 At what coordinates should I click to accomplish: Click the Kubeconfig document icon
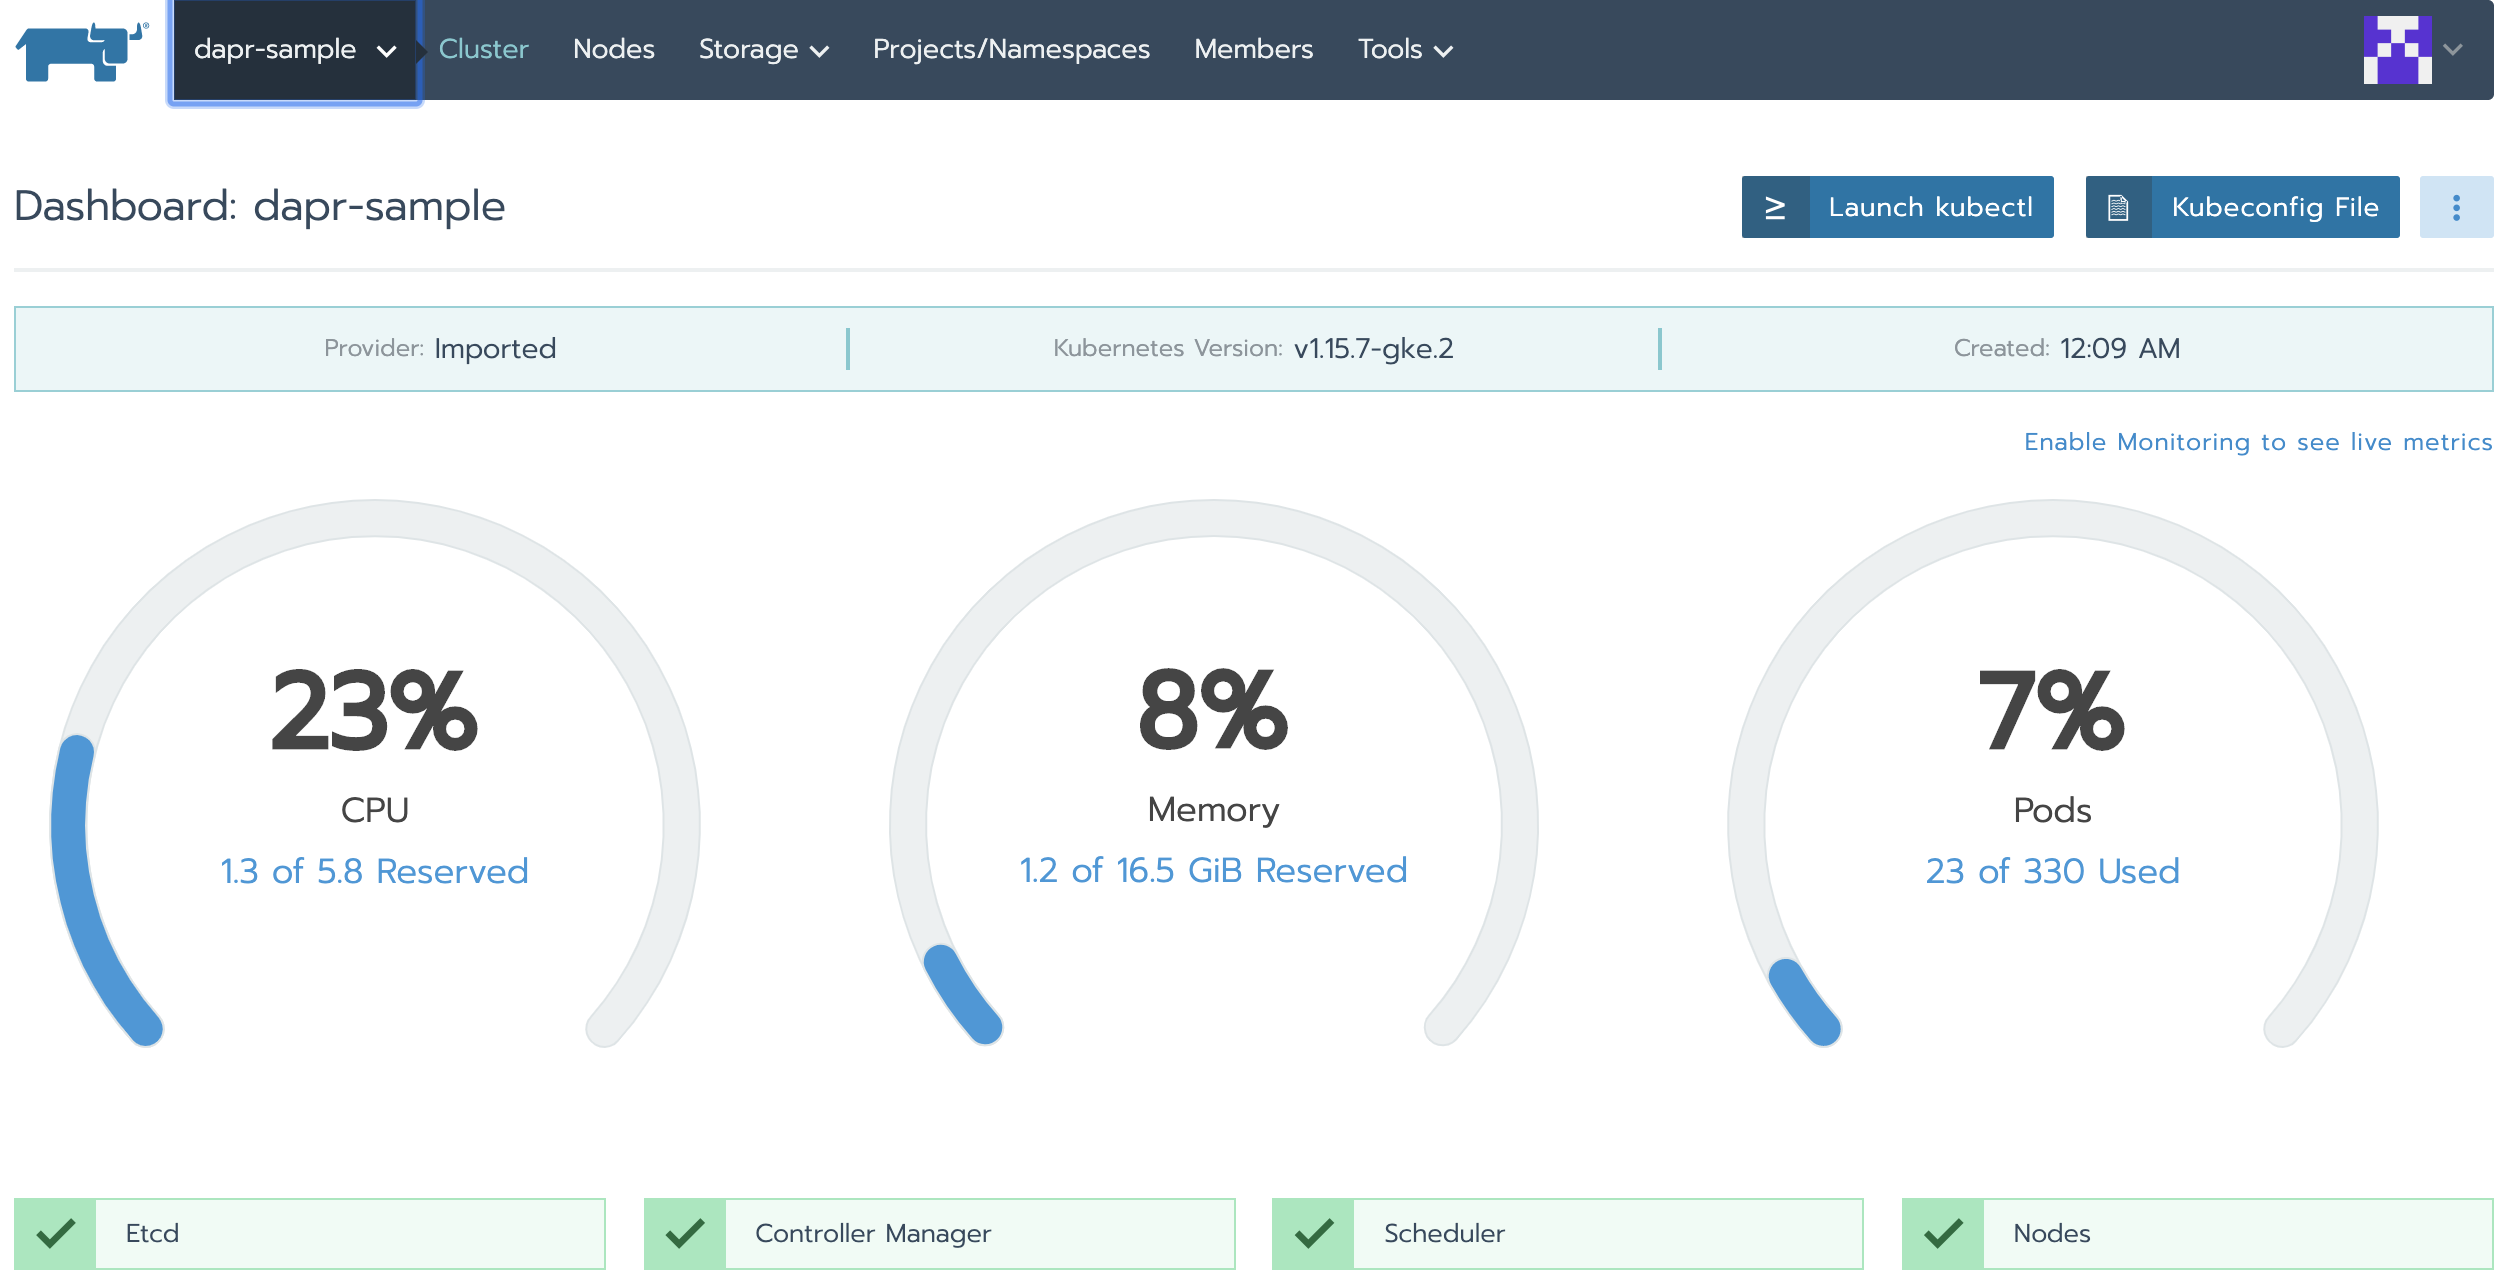pyautogui.click(x=2118, y=207)
